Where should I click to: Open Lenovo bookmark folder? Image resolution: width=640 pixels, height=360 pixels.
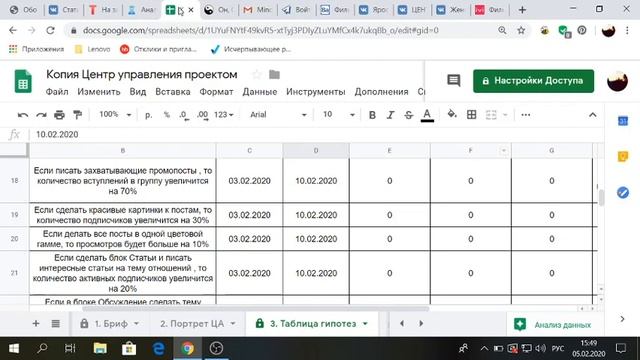93,49
